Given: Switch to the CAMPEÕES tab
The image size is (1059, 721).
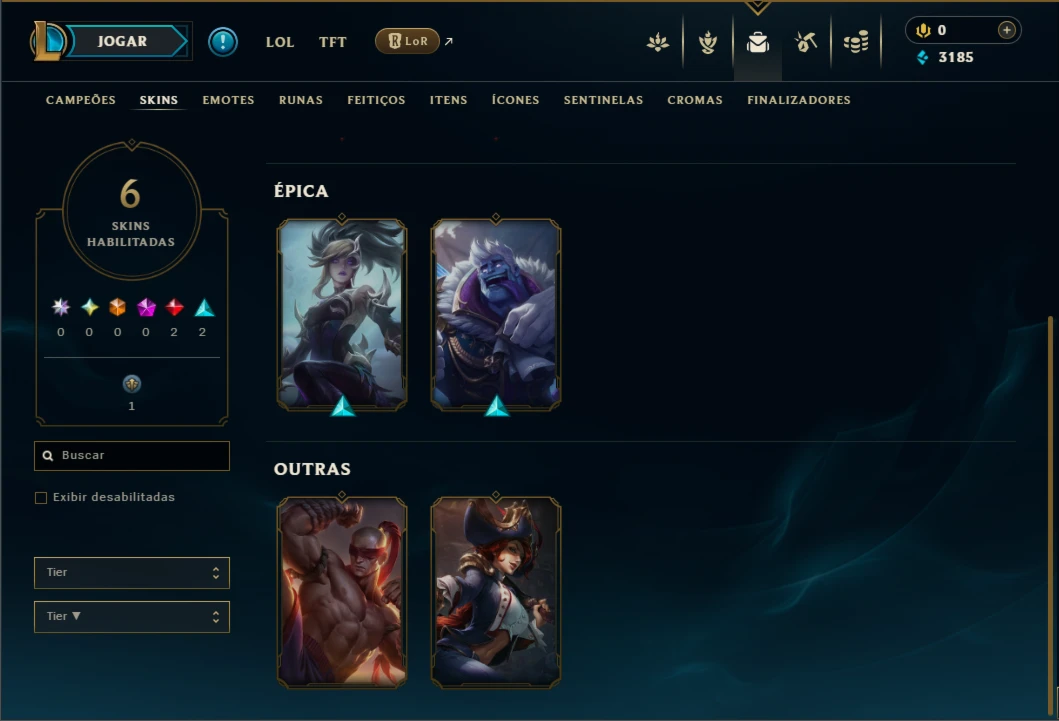Looking at the screenshot, I should click(x=81, y=100).
